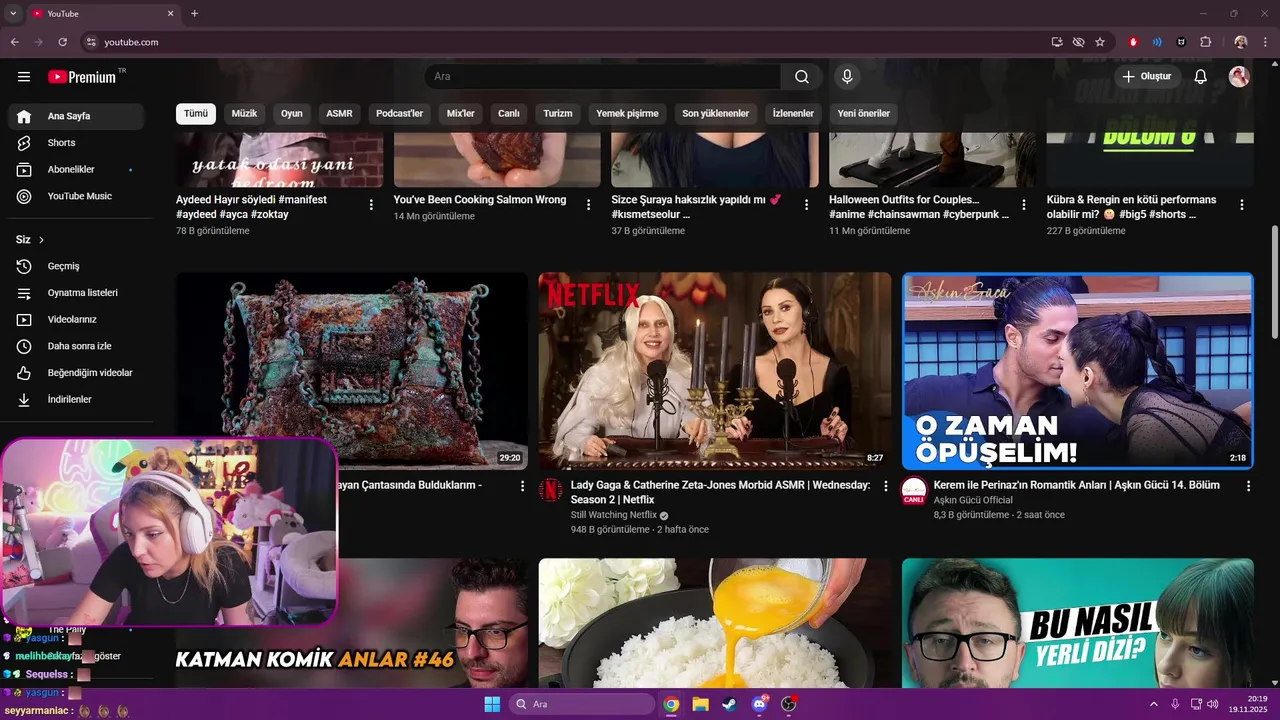Select the Son yüklenenler chip

point(716,114)
